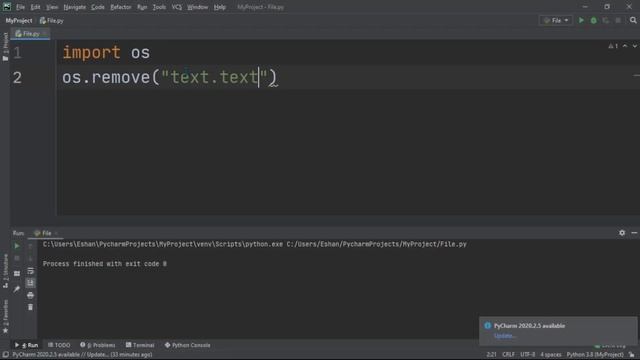Image resolution: width=640 pixels, height=360 pixels.
Task: Click the stop icon in Run panel
Action: click(17, 258)
